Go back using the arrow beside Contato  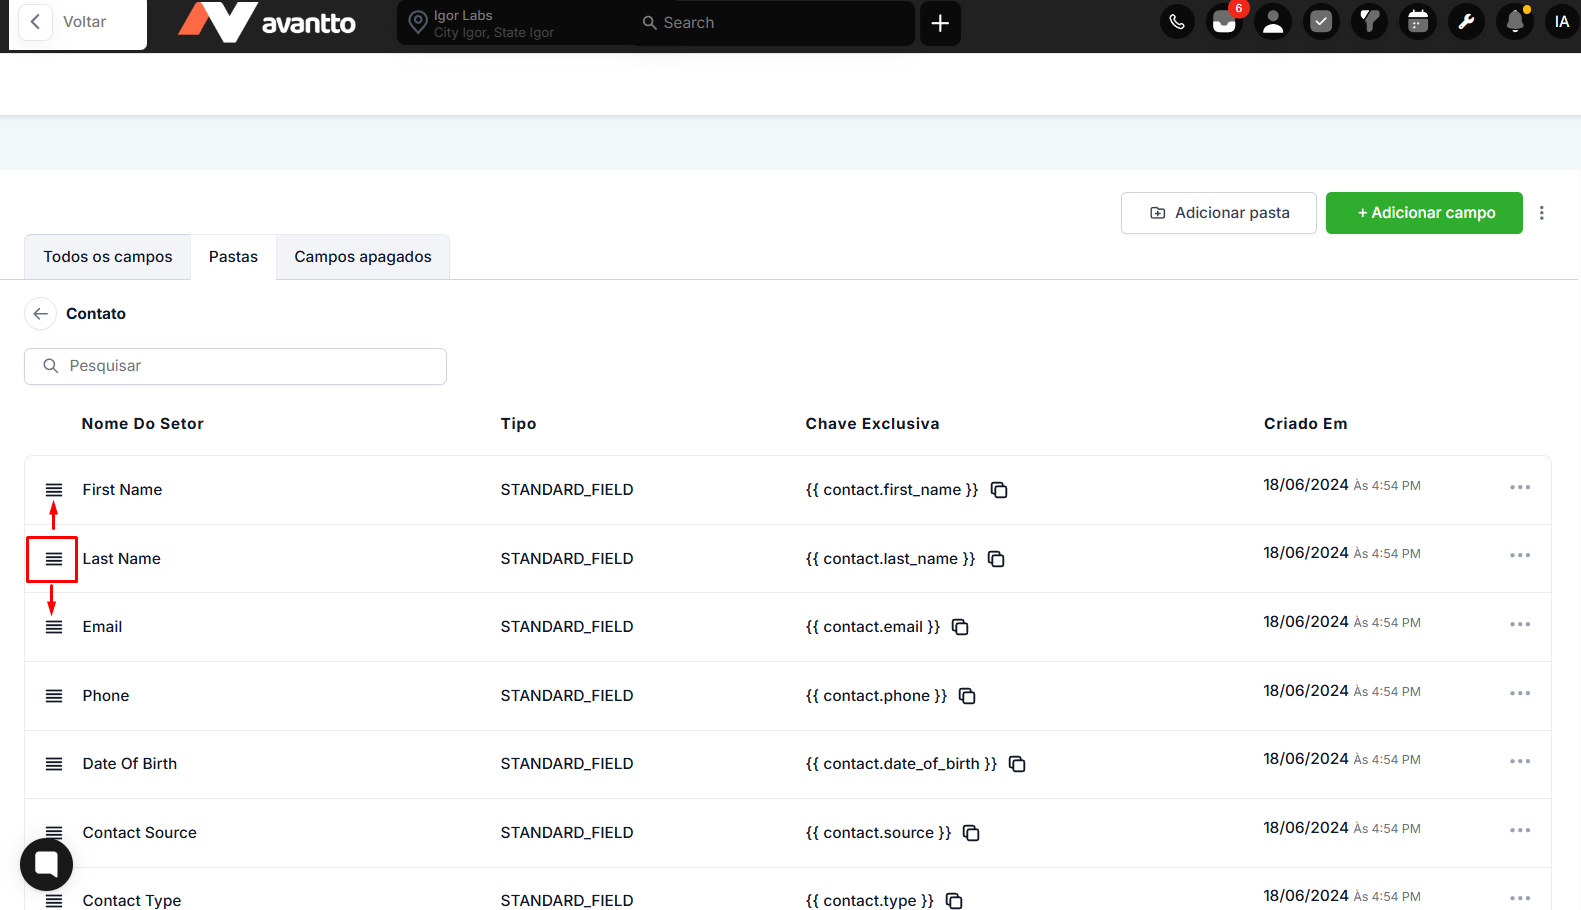[x=40, y=314]
